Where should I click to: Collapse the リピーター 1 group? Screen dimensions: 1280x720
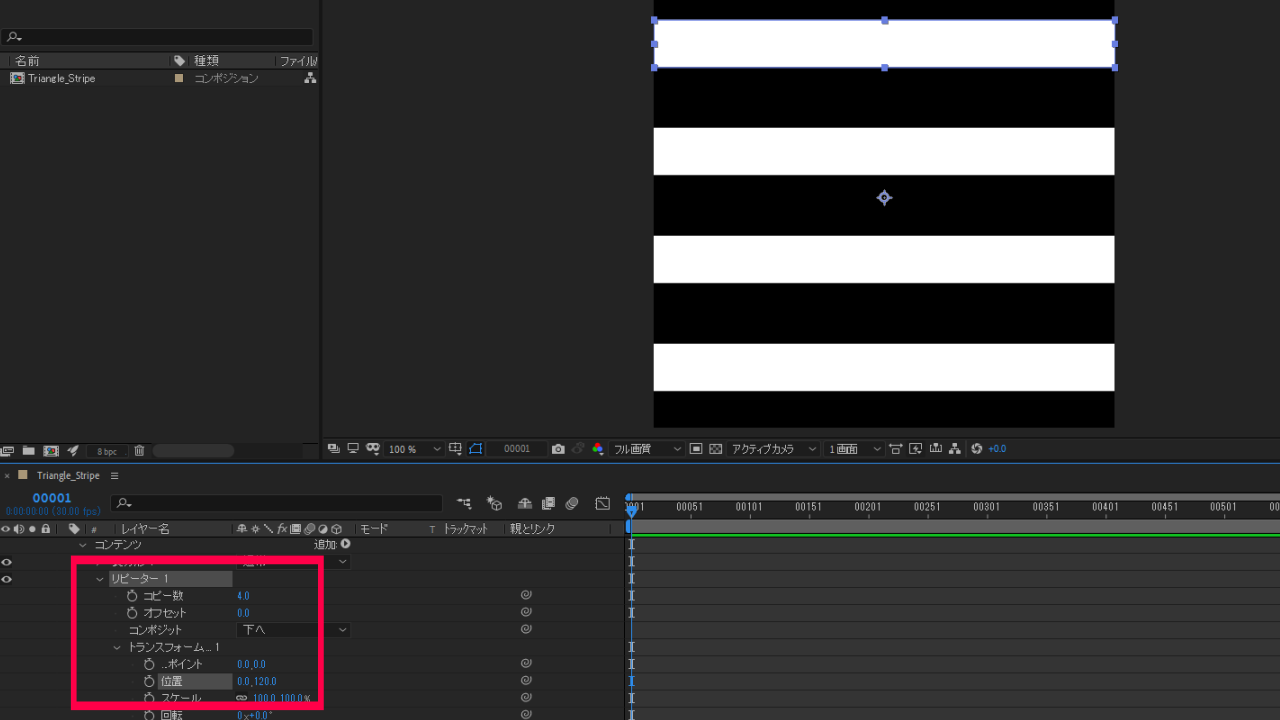(x=100, y=579)
